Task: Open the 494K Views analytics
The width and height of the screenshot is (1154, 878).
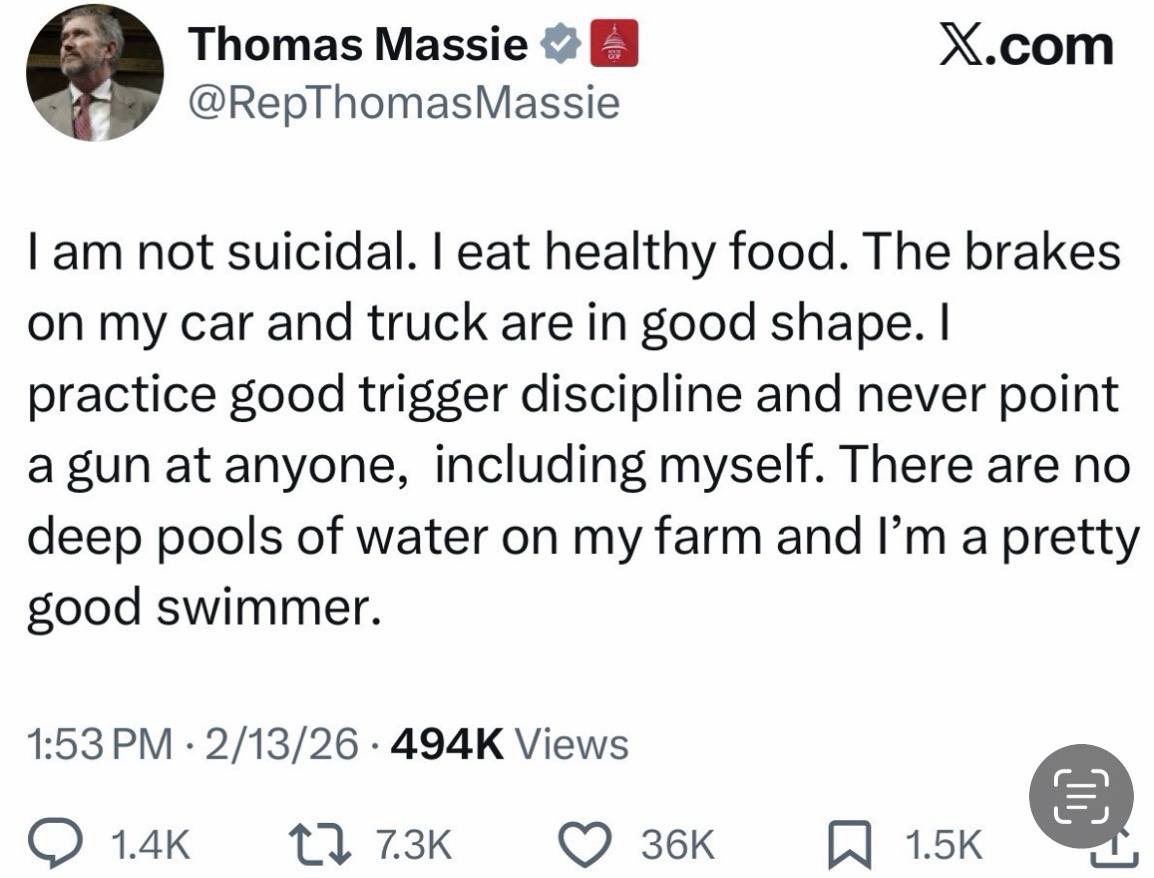Action: (513, 744)
